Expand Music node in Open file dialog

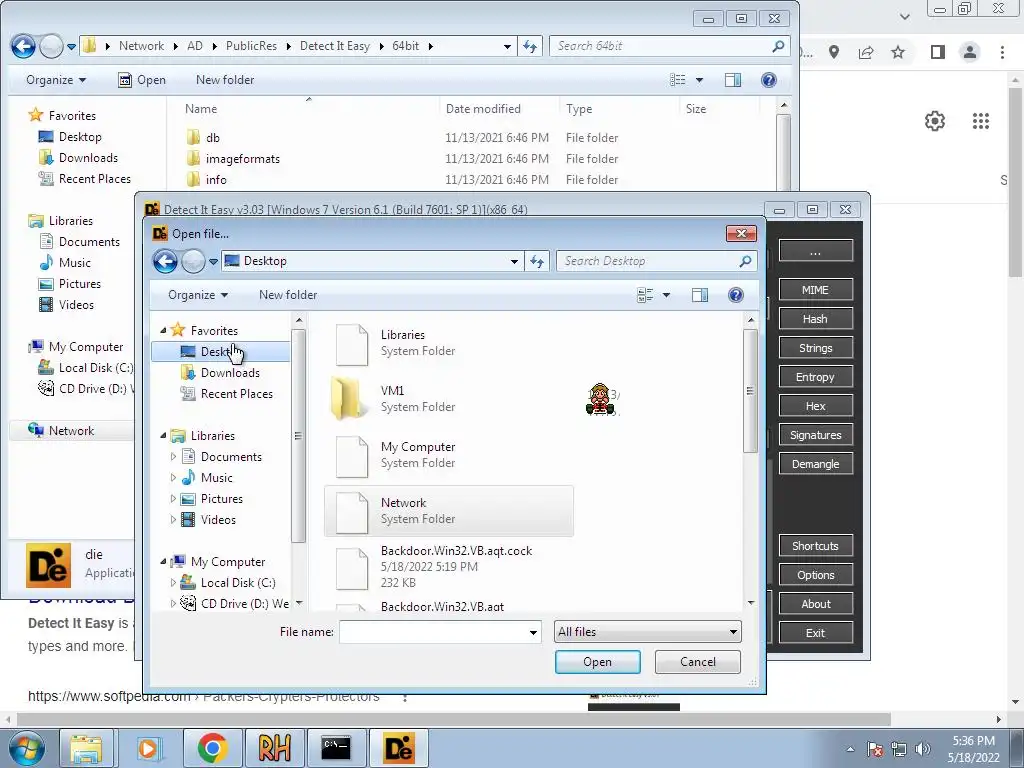pyautogui.click(x=173, y=477)
